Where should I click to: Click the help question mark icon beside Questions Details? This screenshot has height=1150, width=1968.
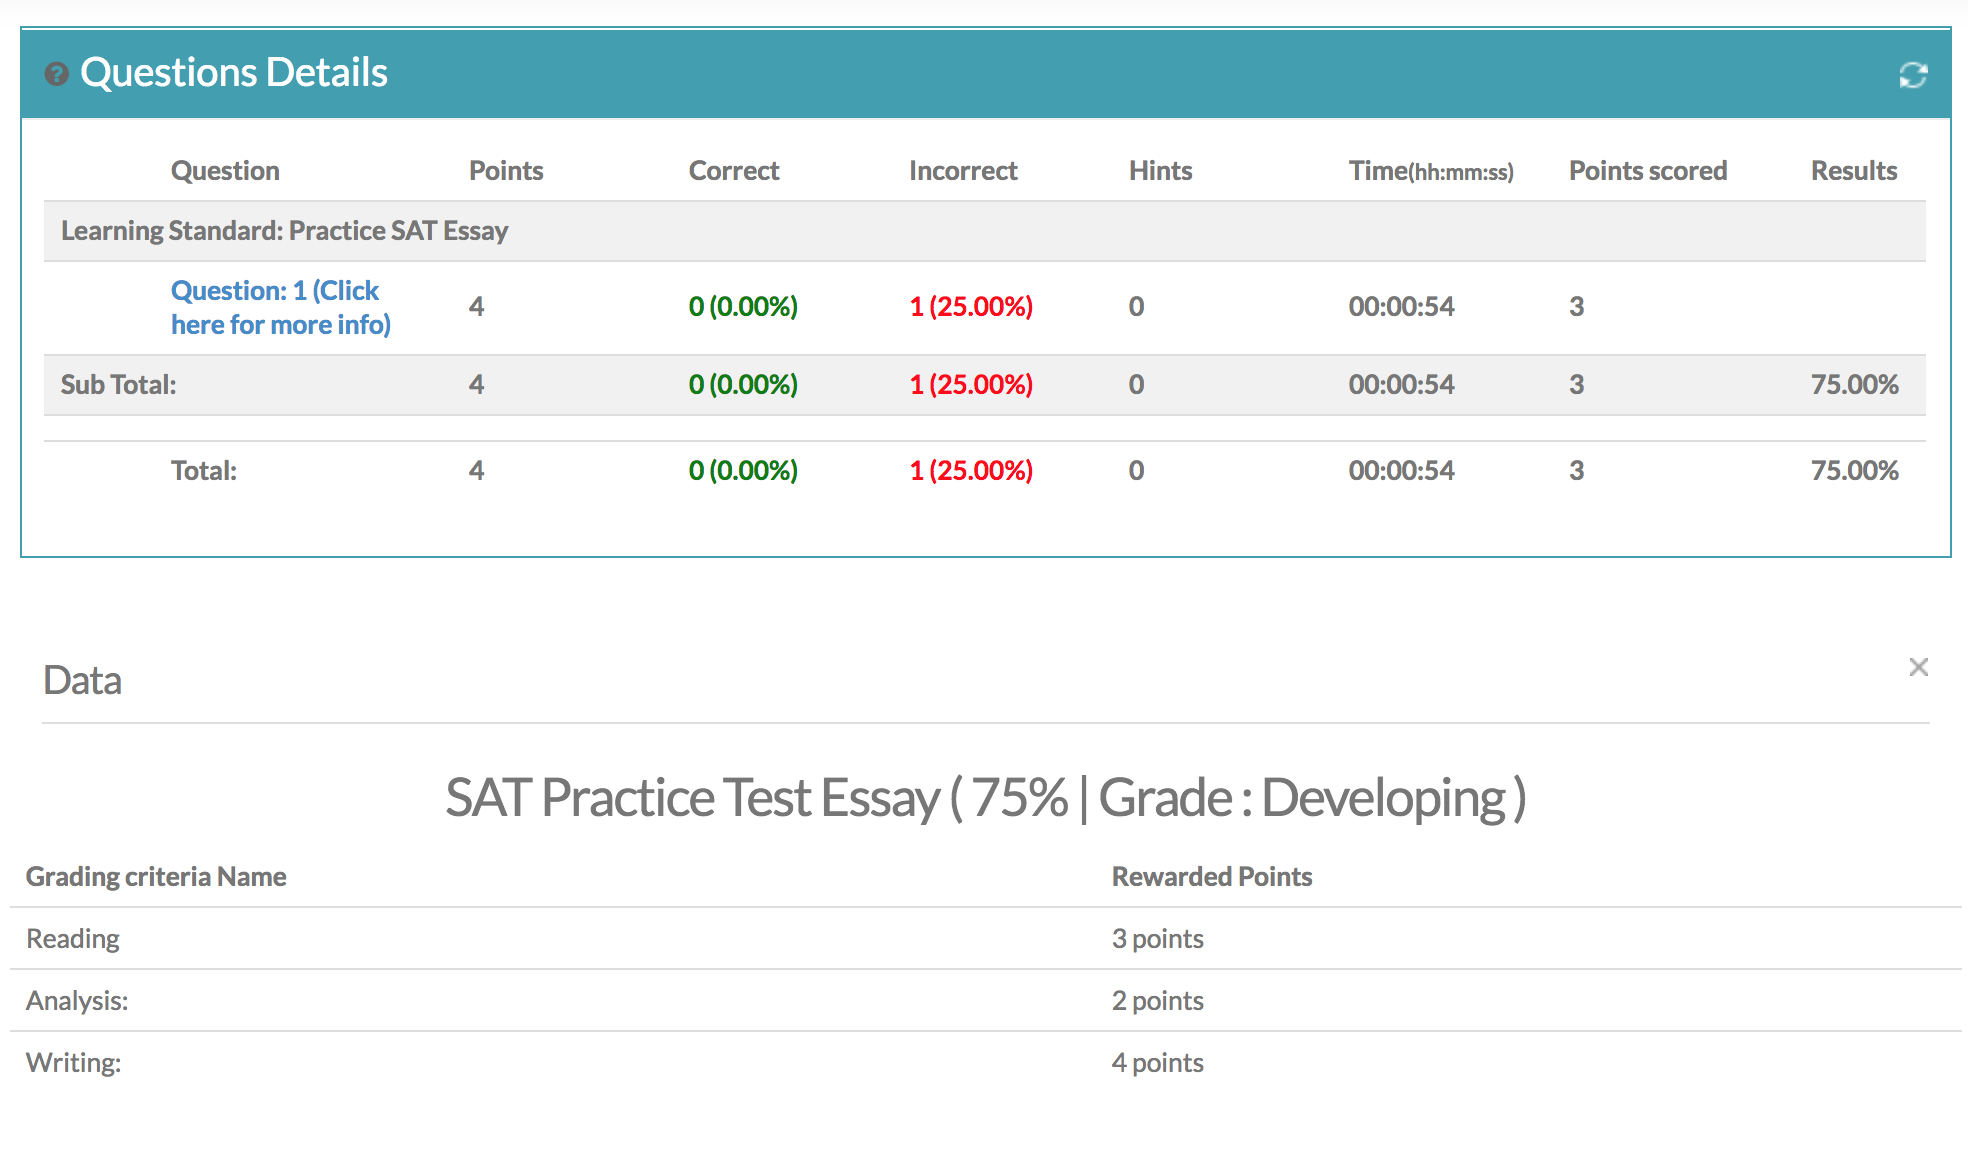57,74
